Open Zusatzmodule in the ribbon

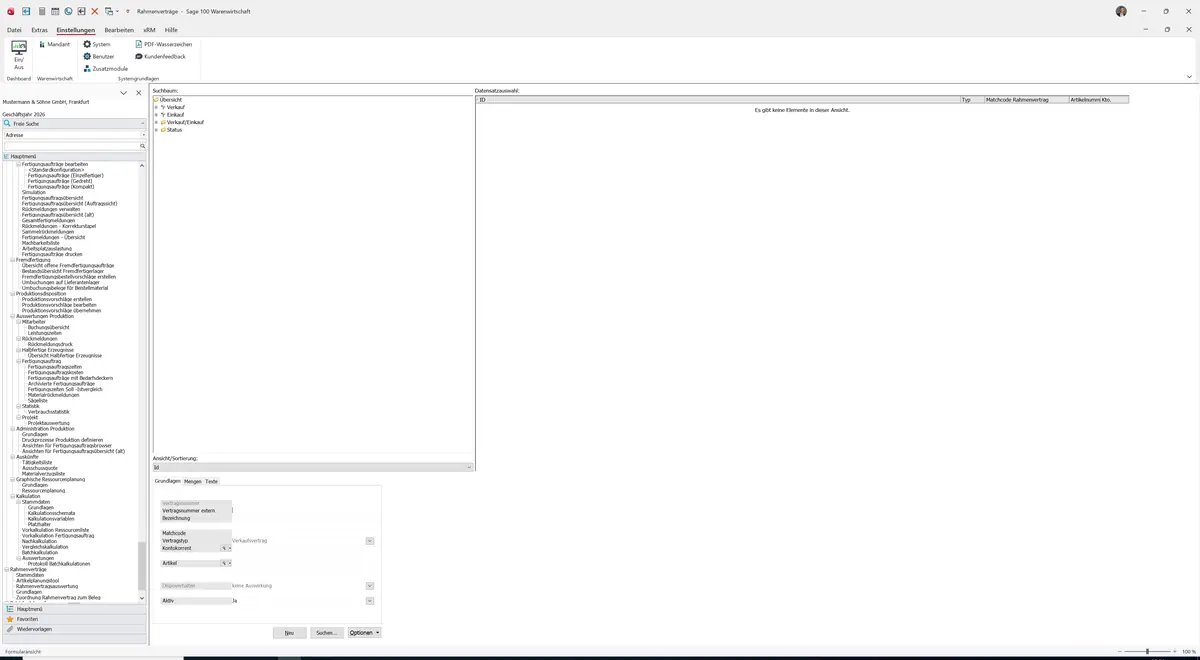(105, 68)
